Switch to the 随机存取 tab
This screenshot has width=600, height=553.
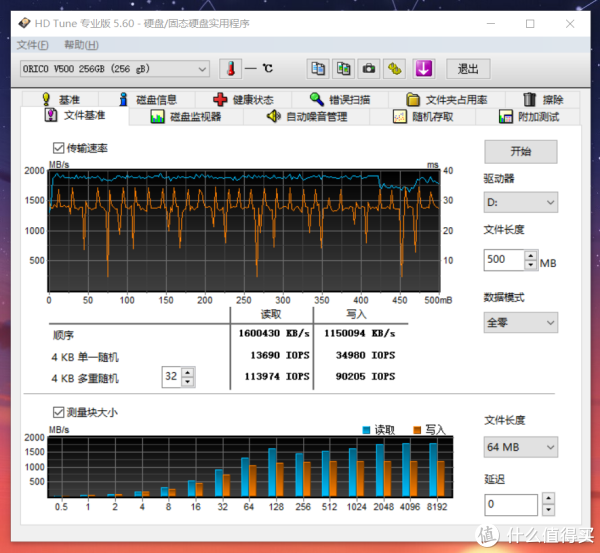point(423,116)
